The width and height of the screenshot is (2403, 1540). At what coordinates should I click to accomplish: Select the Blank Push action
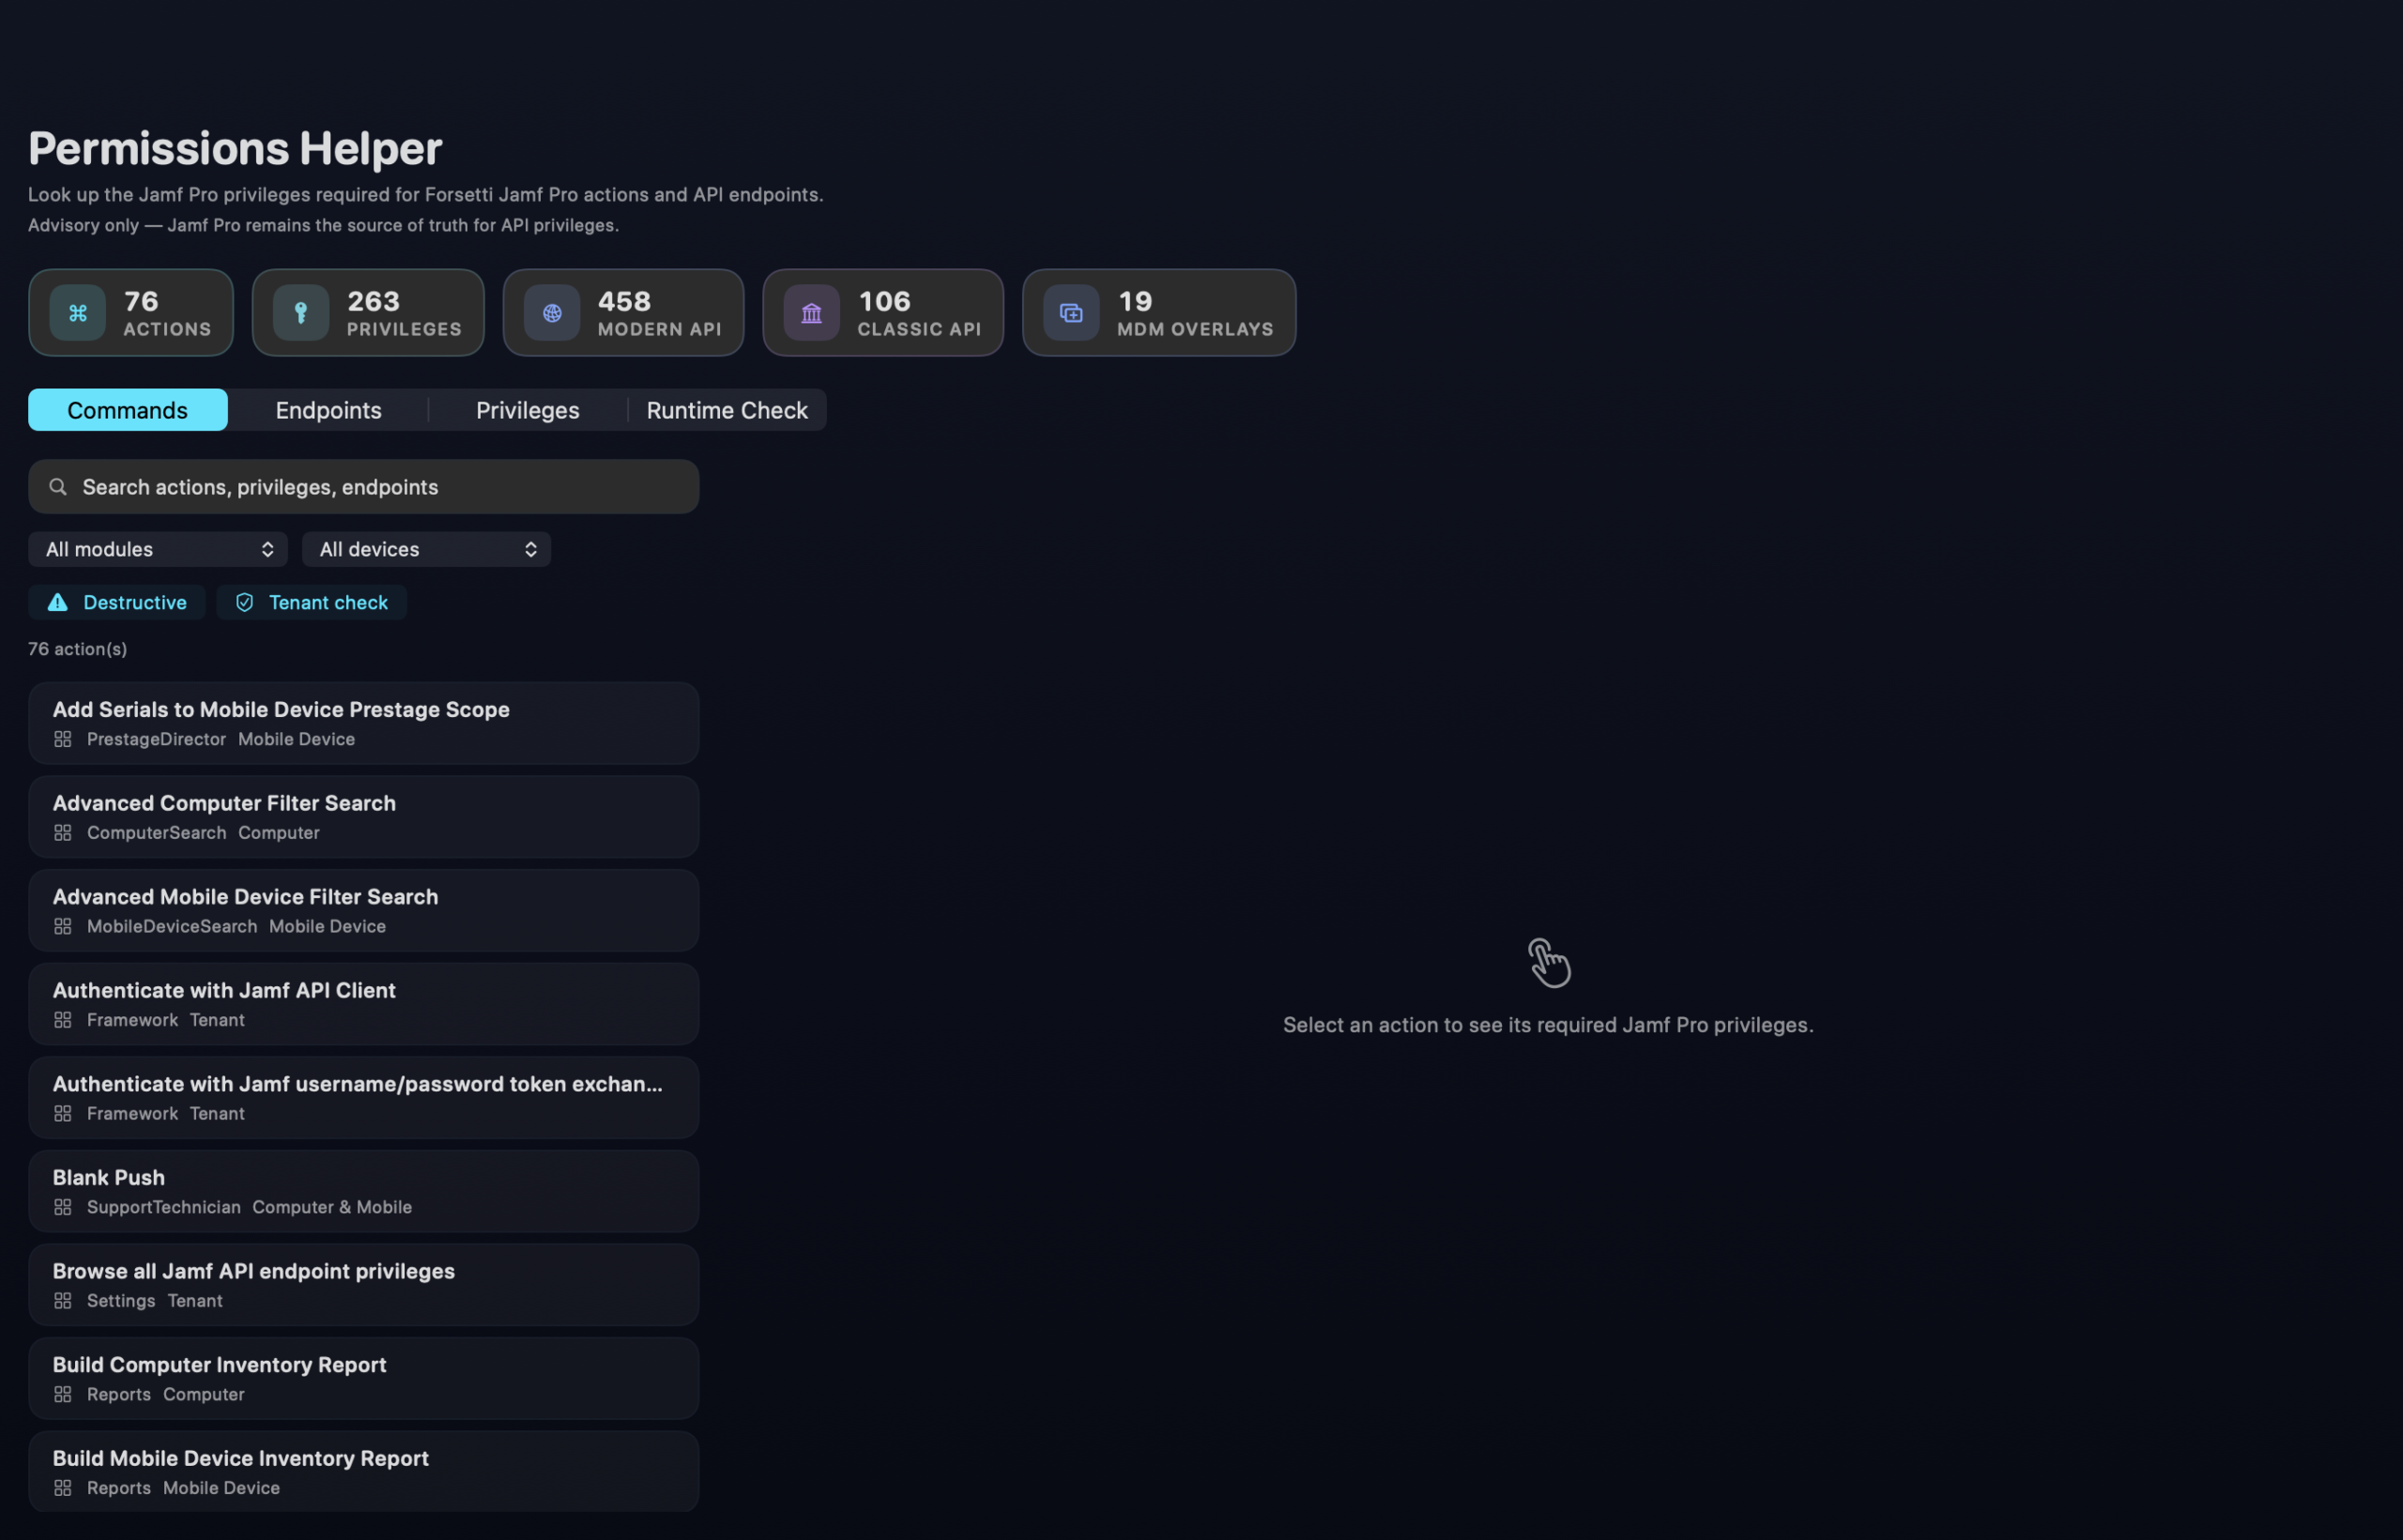point(364,1192)
